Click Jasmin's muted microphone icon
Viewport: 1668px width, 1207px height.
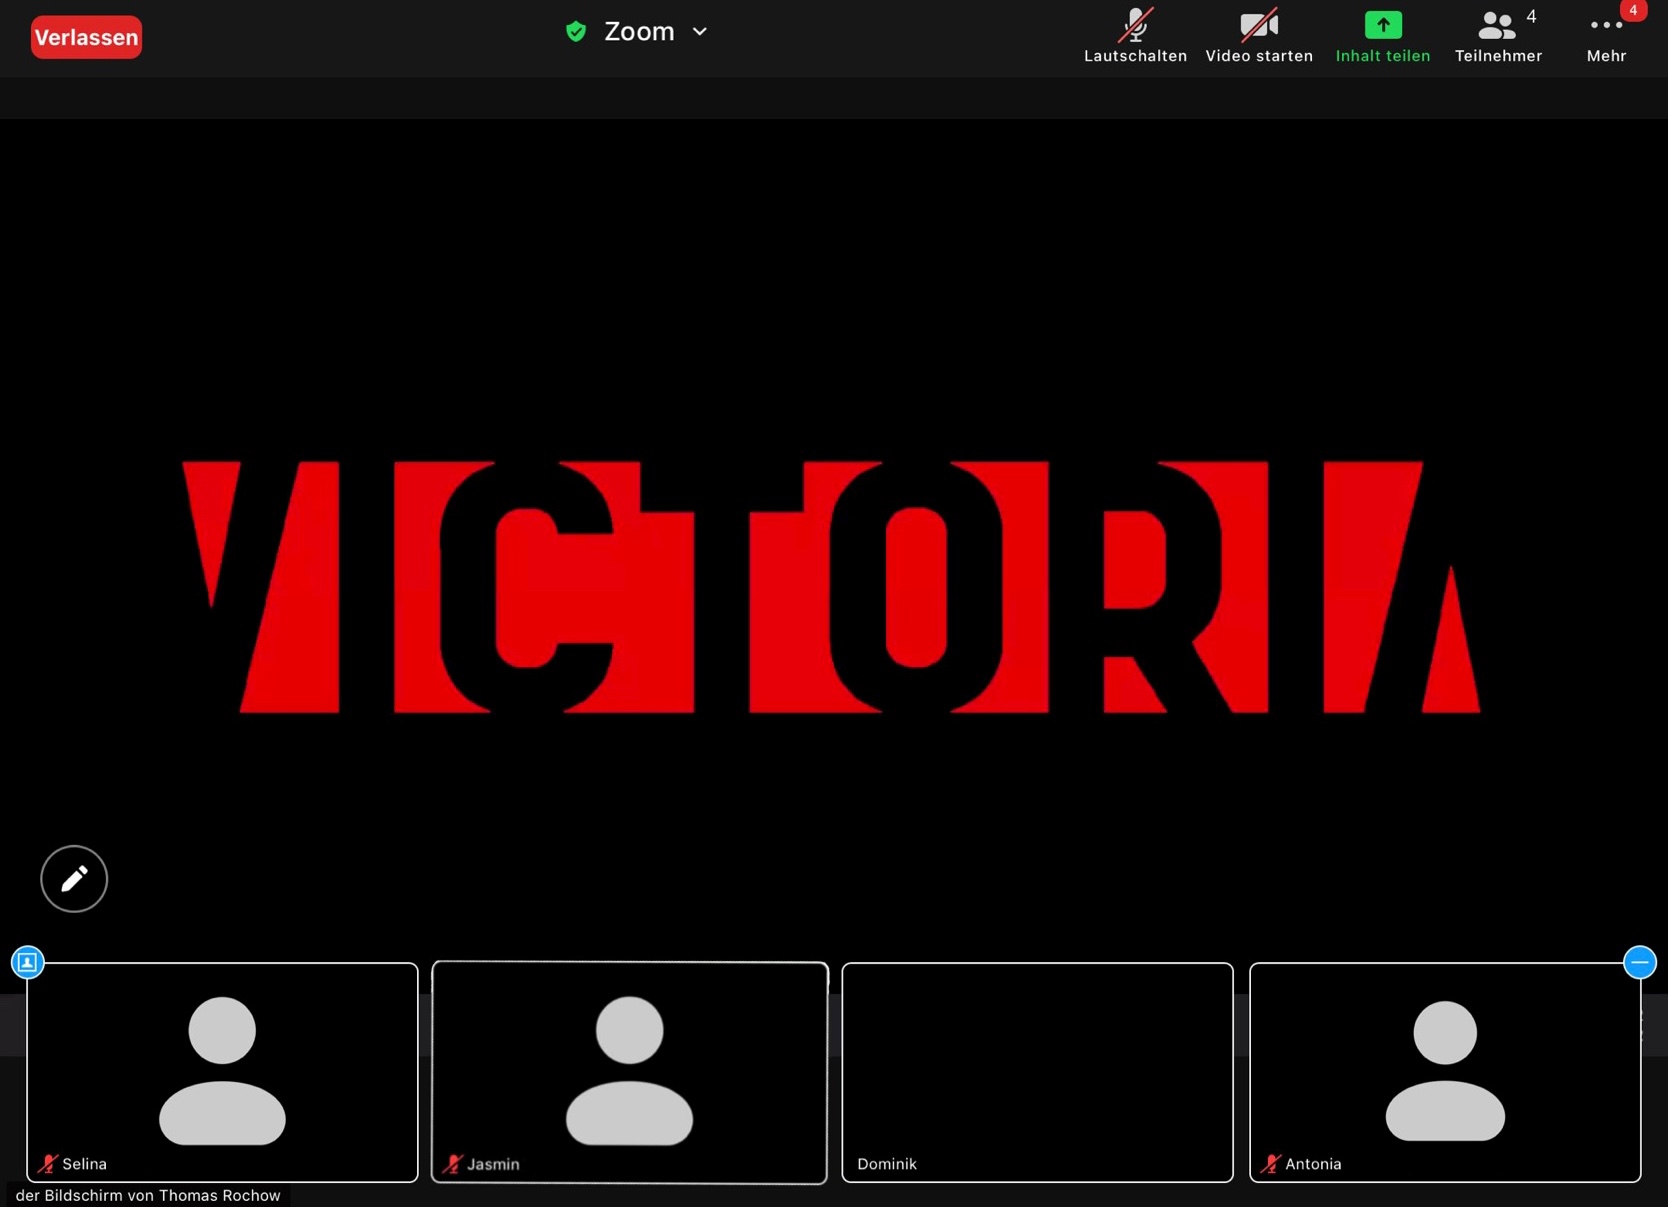[x=453, y=1163]
